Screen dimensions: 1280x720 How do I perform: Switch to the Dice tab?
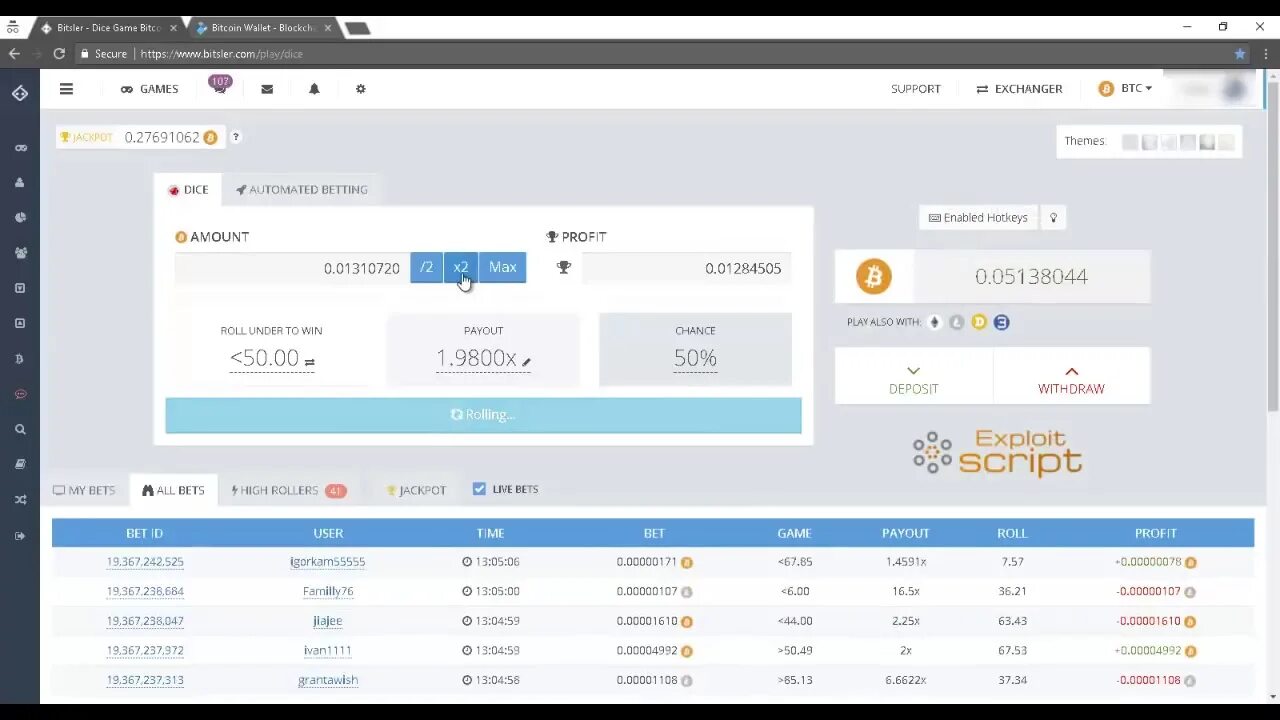[x=188, y=190]
